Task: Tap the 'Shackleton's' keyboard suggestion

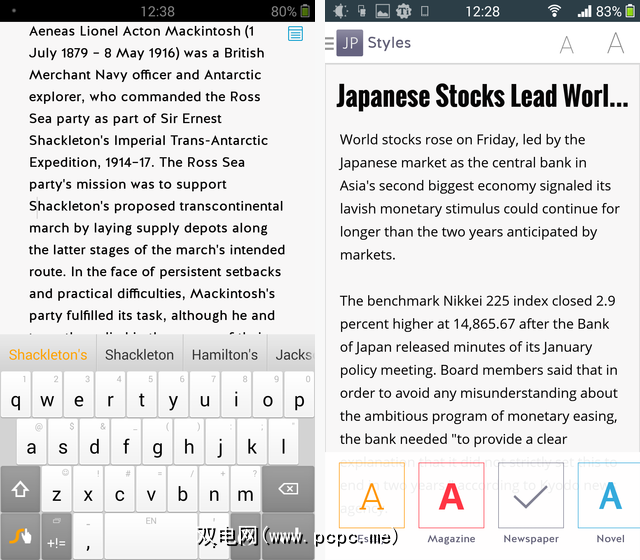Action: coord(48,355)
